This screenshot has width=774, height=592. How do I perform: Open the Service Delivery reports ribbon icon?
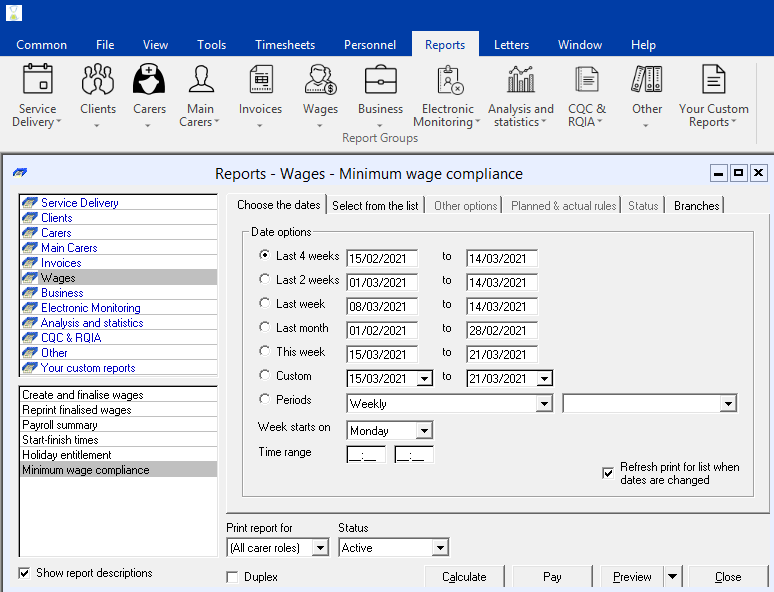[x=37, y=80]
